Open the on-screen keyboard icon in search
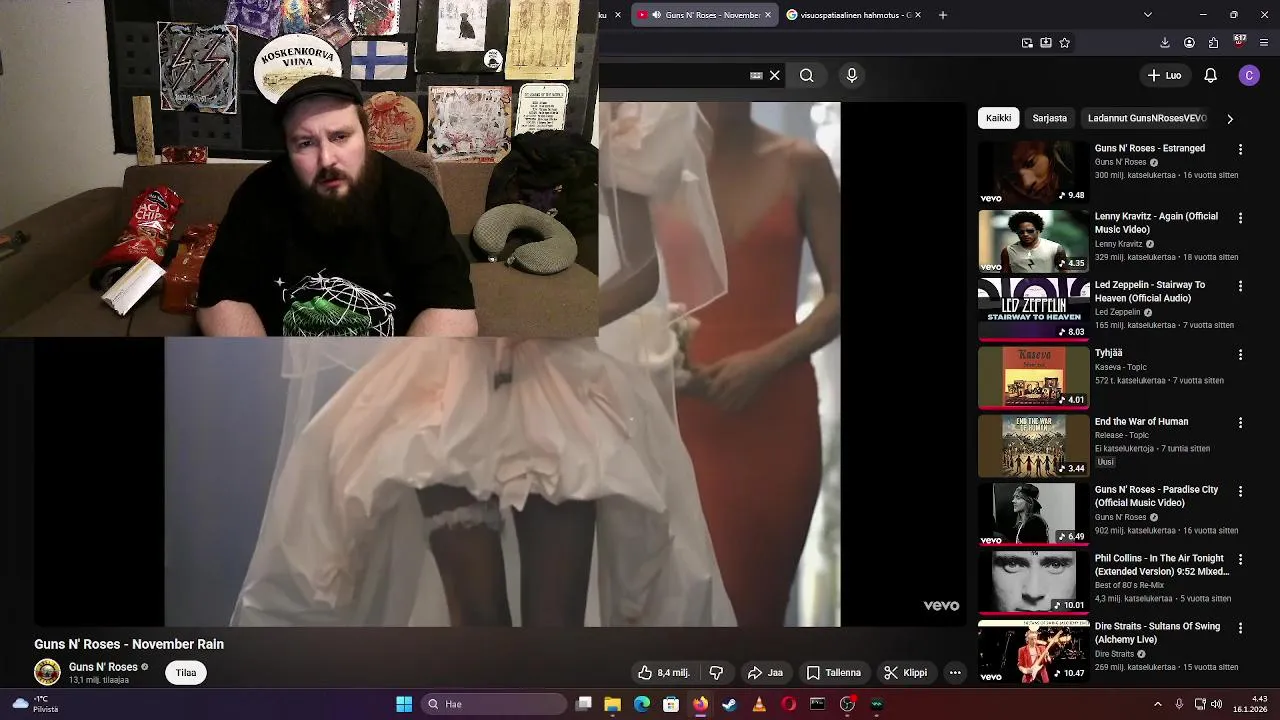Viewport: 1280px width, 720px height. (756, 75)
